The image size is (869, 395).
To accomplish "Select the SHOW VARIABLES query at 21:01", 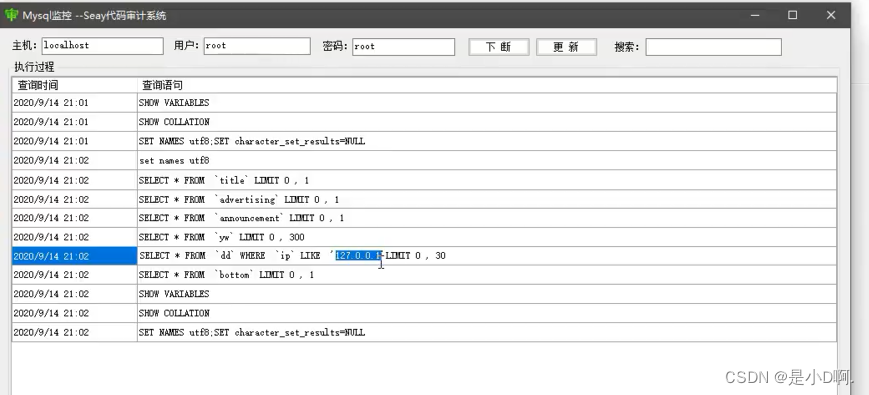I will [487, 102].
